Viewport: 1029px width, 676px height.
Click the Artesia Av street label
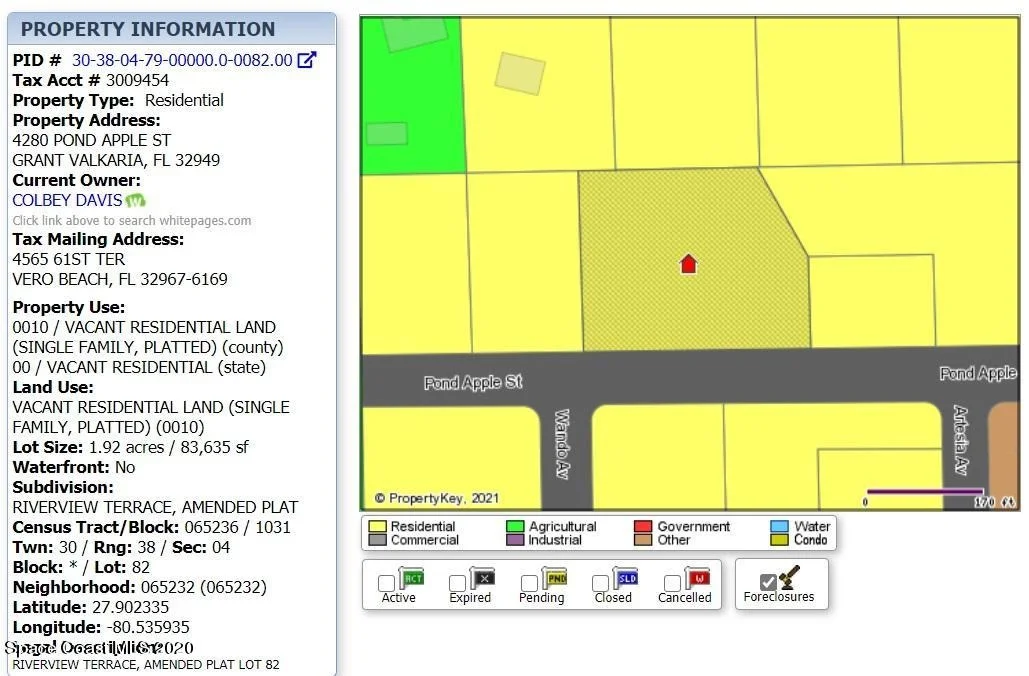tap(961, 440)
